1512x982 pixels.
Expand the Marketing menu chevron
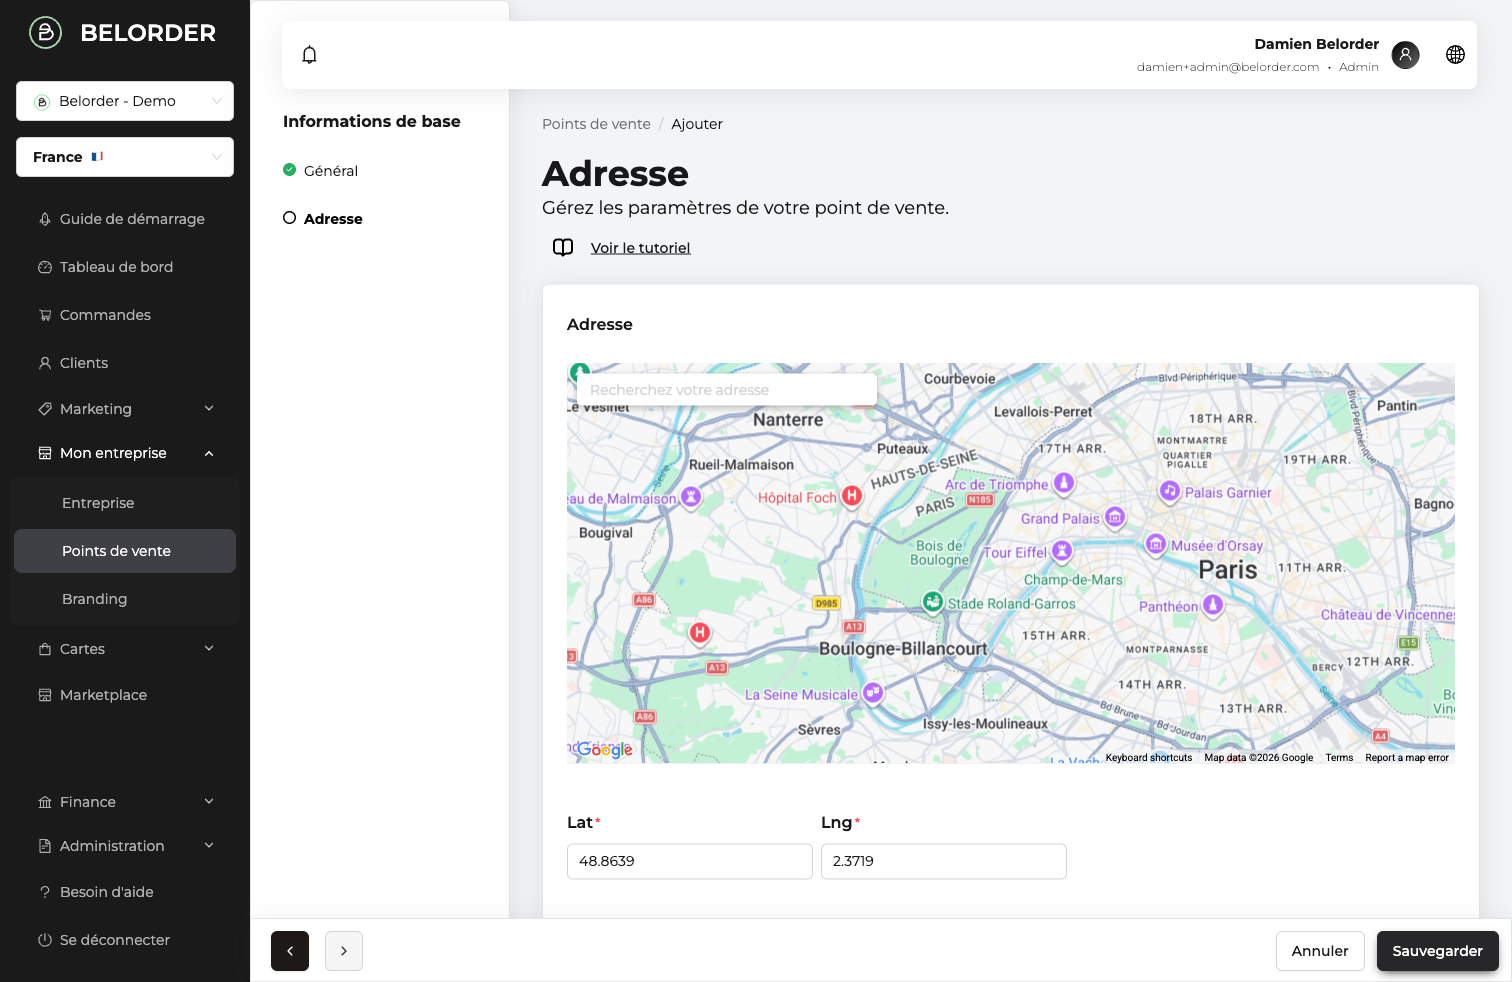[209, 408]
